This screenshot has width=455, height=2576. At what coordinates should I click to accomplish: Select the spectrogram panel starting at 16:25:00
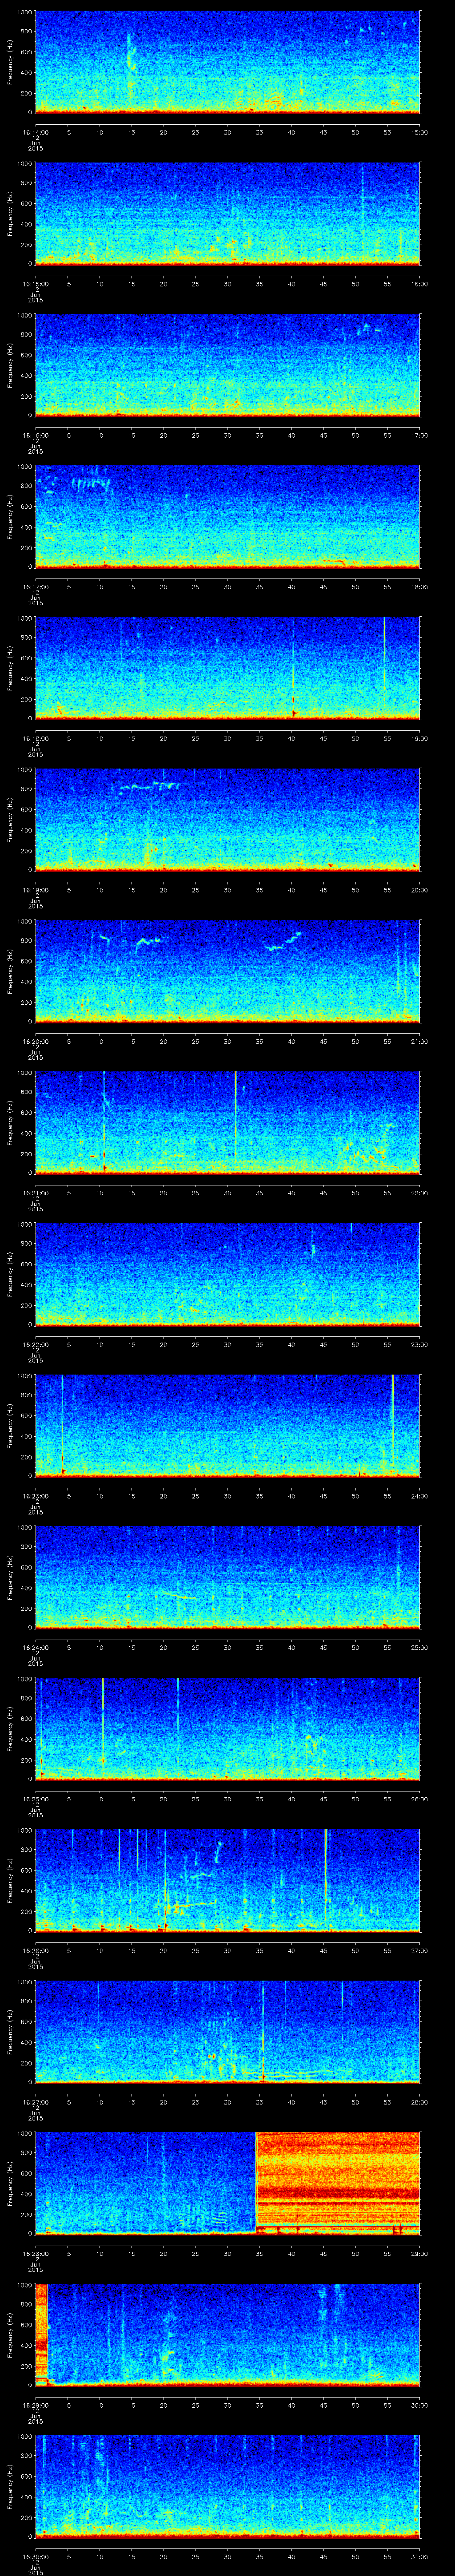tap(228, 1728)
